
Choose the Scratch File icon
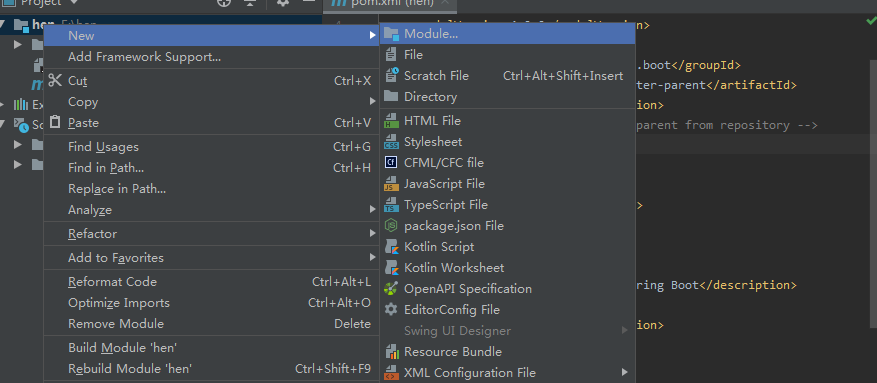(x=392, y=75)
